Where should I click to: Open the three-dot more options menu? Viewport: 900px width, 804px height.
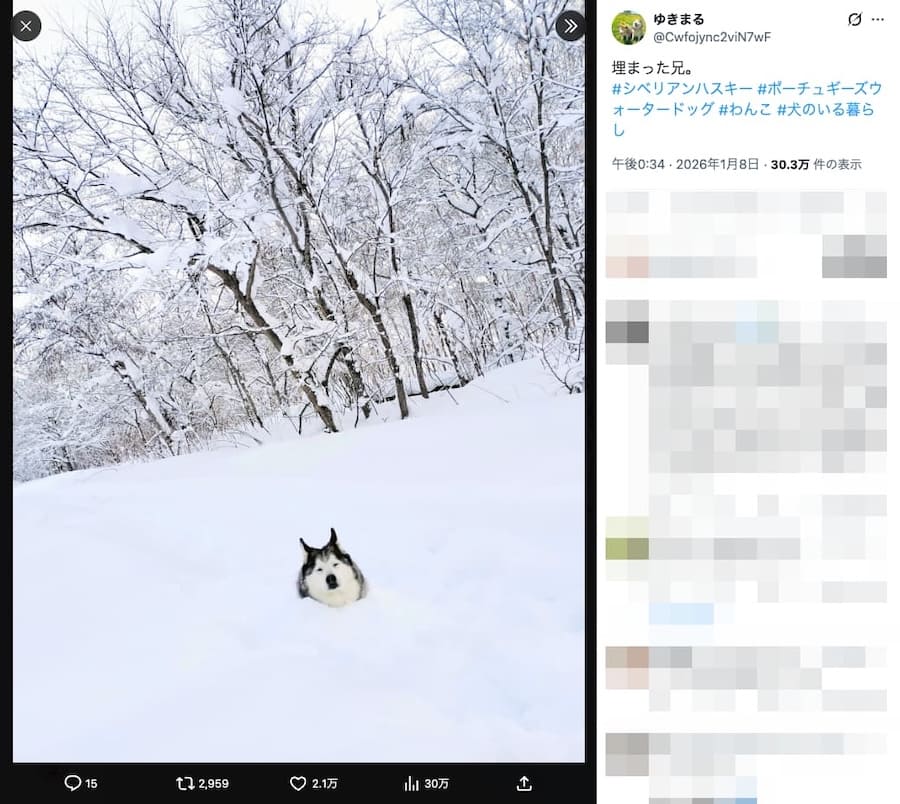point(878,20)
